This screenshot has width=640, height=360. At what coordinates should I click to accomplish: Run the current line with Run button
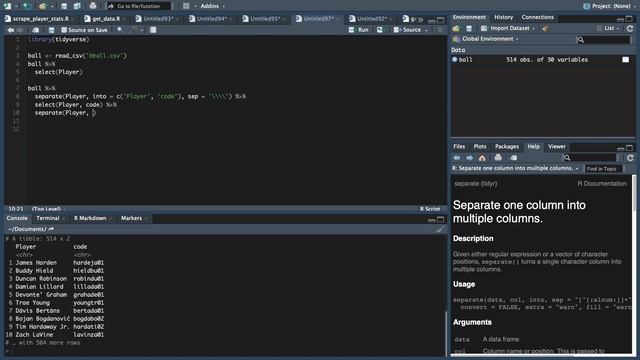point(359,30)
